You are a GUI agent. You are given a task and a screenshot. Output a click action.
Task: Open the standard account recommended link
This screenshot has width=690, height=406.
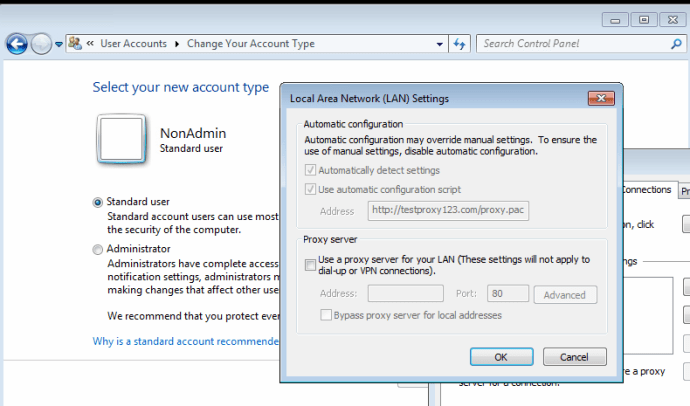pos(185,342)
